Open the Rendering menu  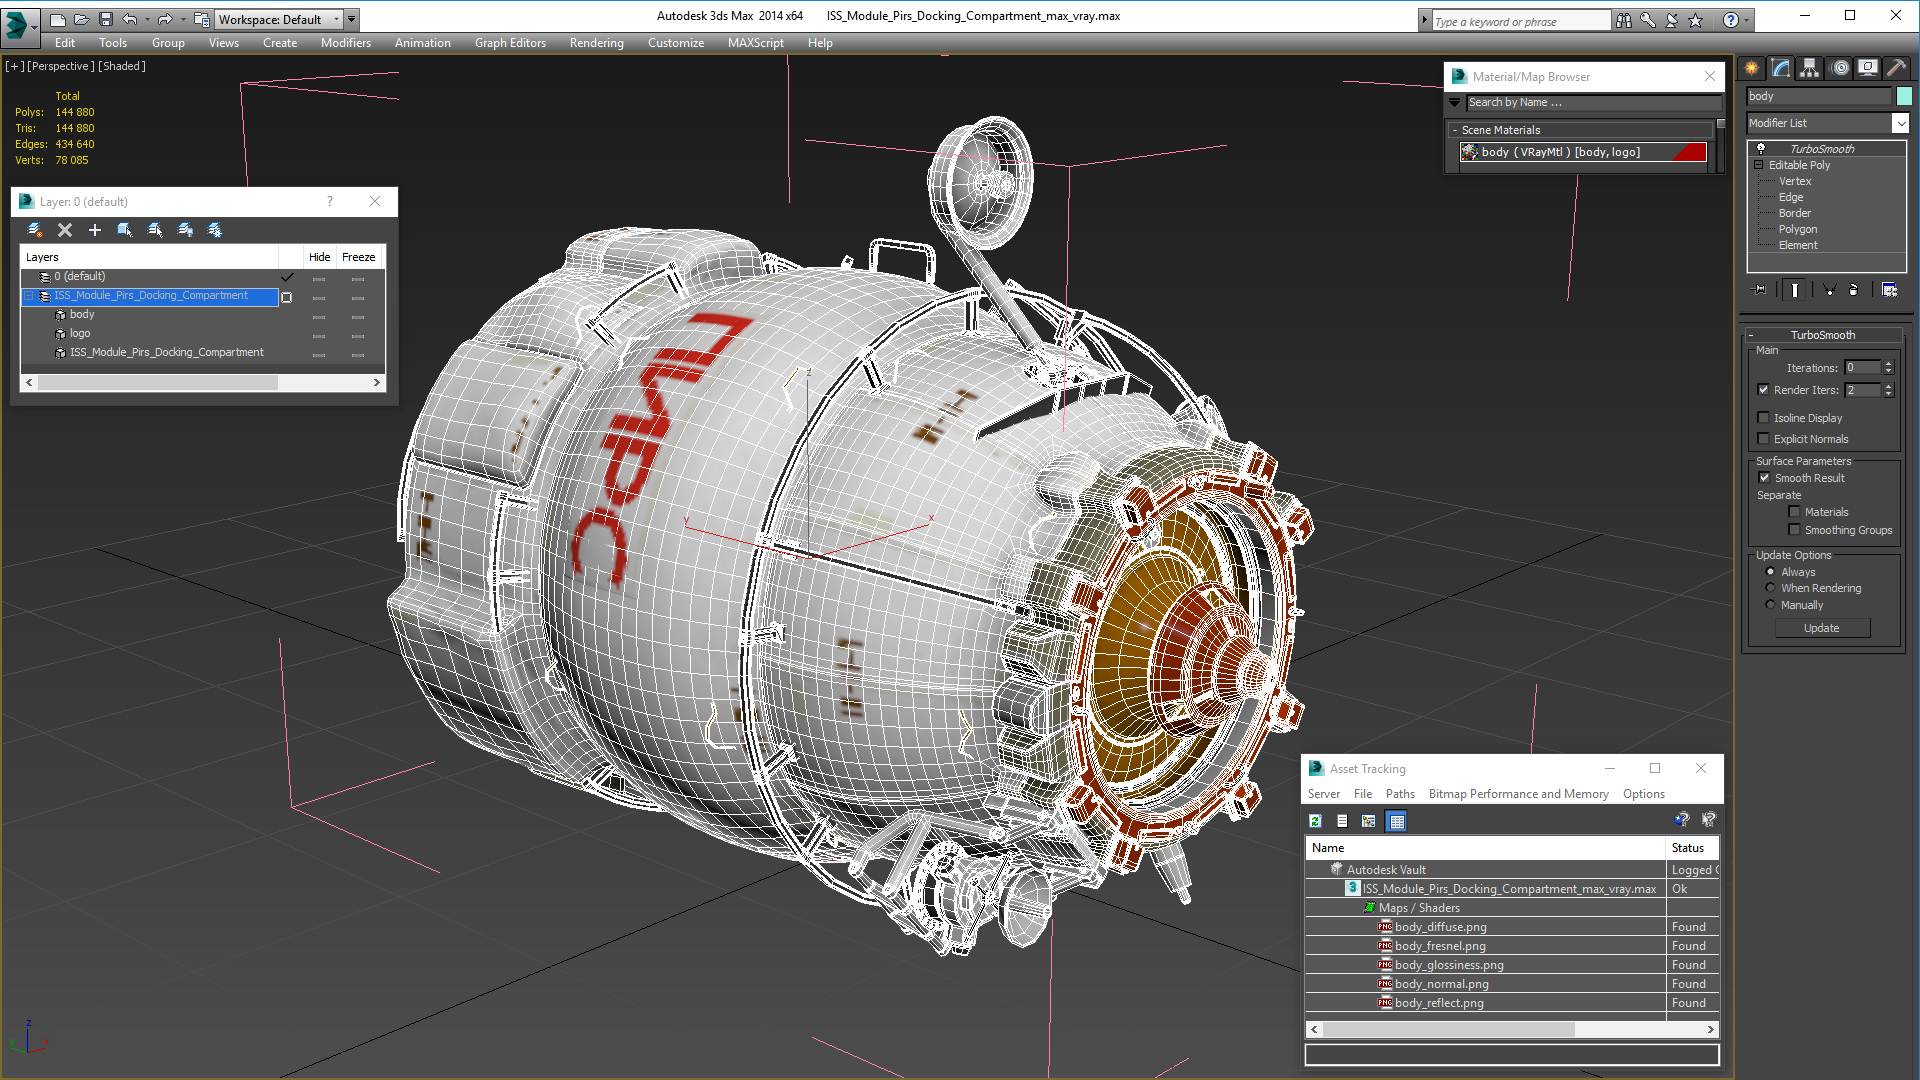(596, 43)
